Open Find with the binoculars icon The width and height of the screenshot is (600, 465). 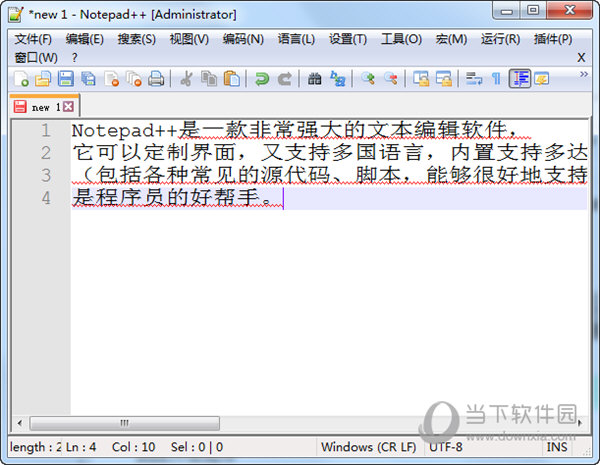(315, 79)
